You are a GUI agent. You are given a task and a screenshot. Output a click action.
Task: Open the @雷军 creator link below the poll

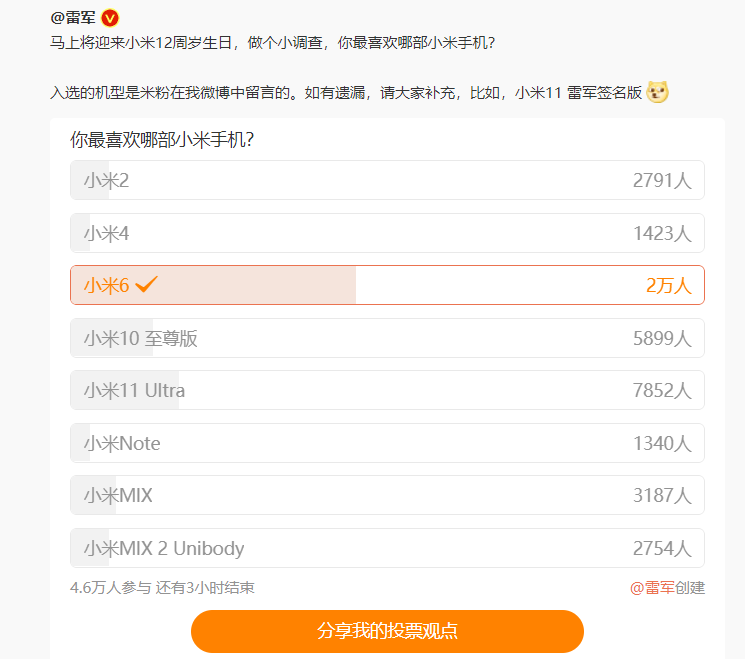652,588
